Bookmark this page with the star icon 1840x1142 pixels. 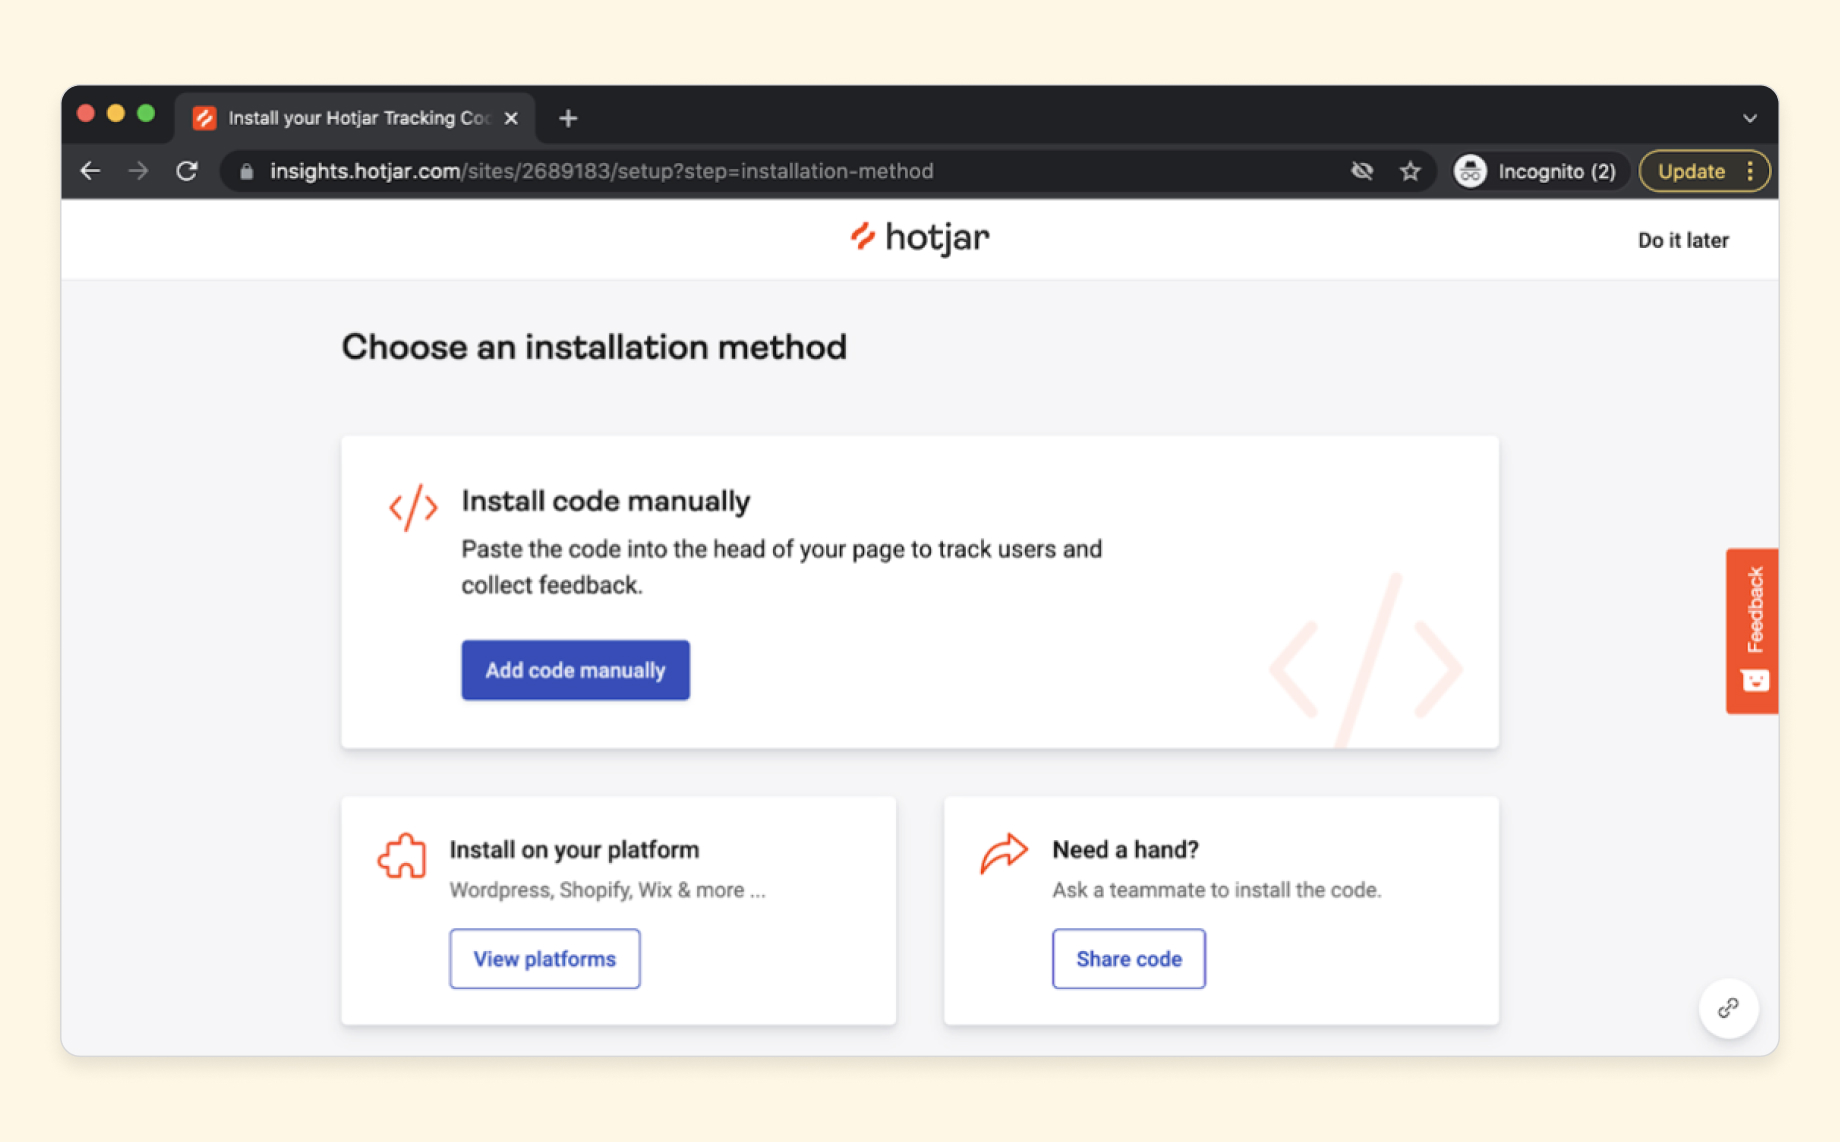[x=1410, y=171]
